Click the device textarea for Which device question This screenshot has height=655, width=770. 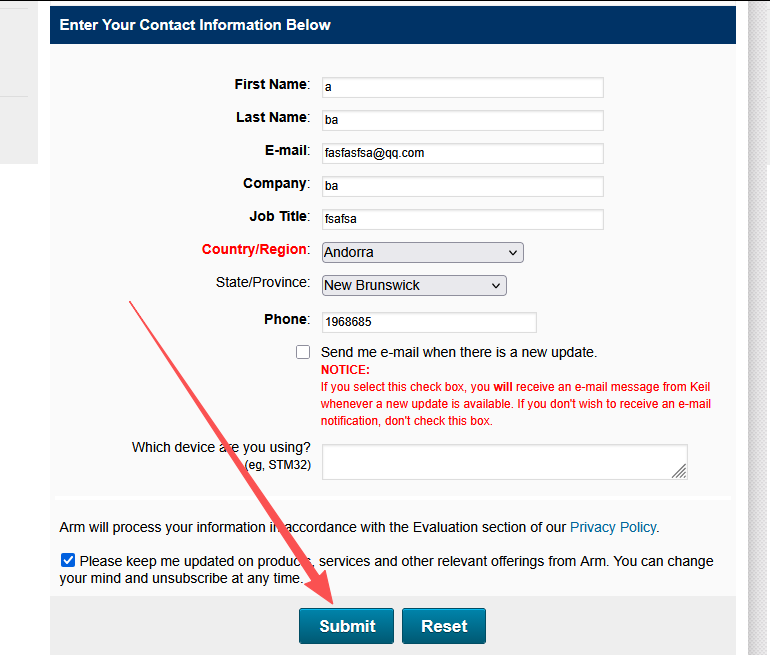pyautogui.click(x=505, y=462)
